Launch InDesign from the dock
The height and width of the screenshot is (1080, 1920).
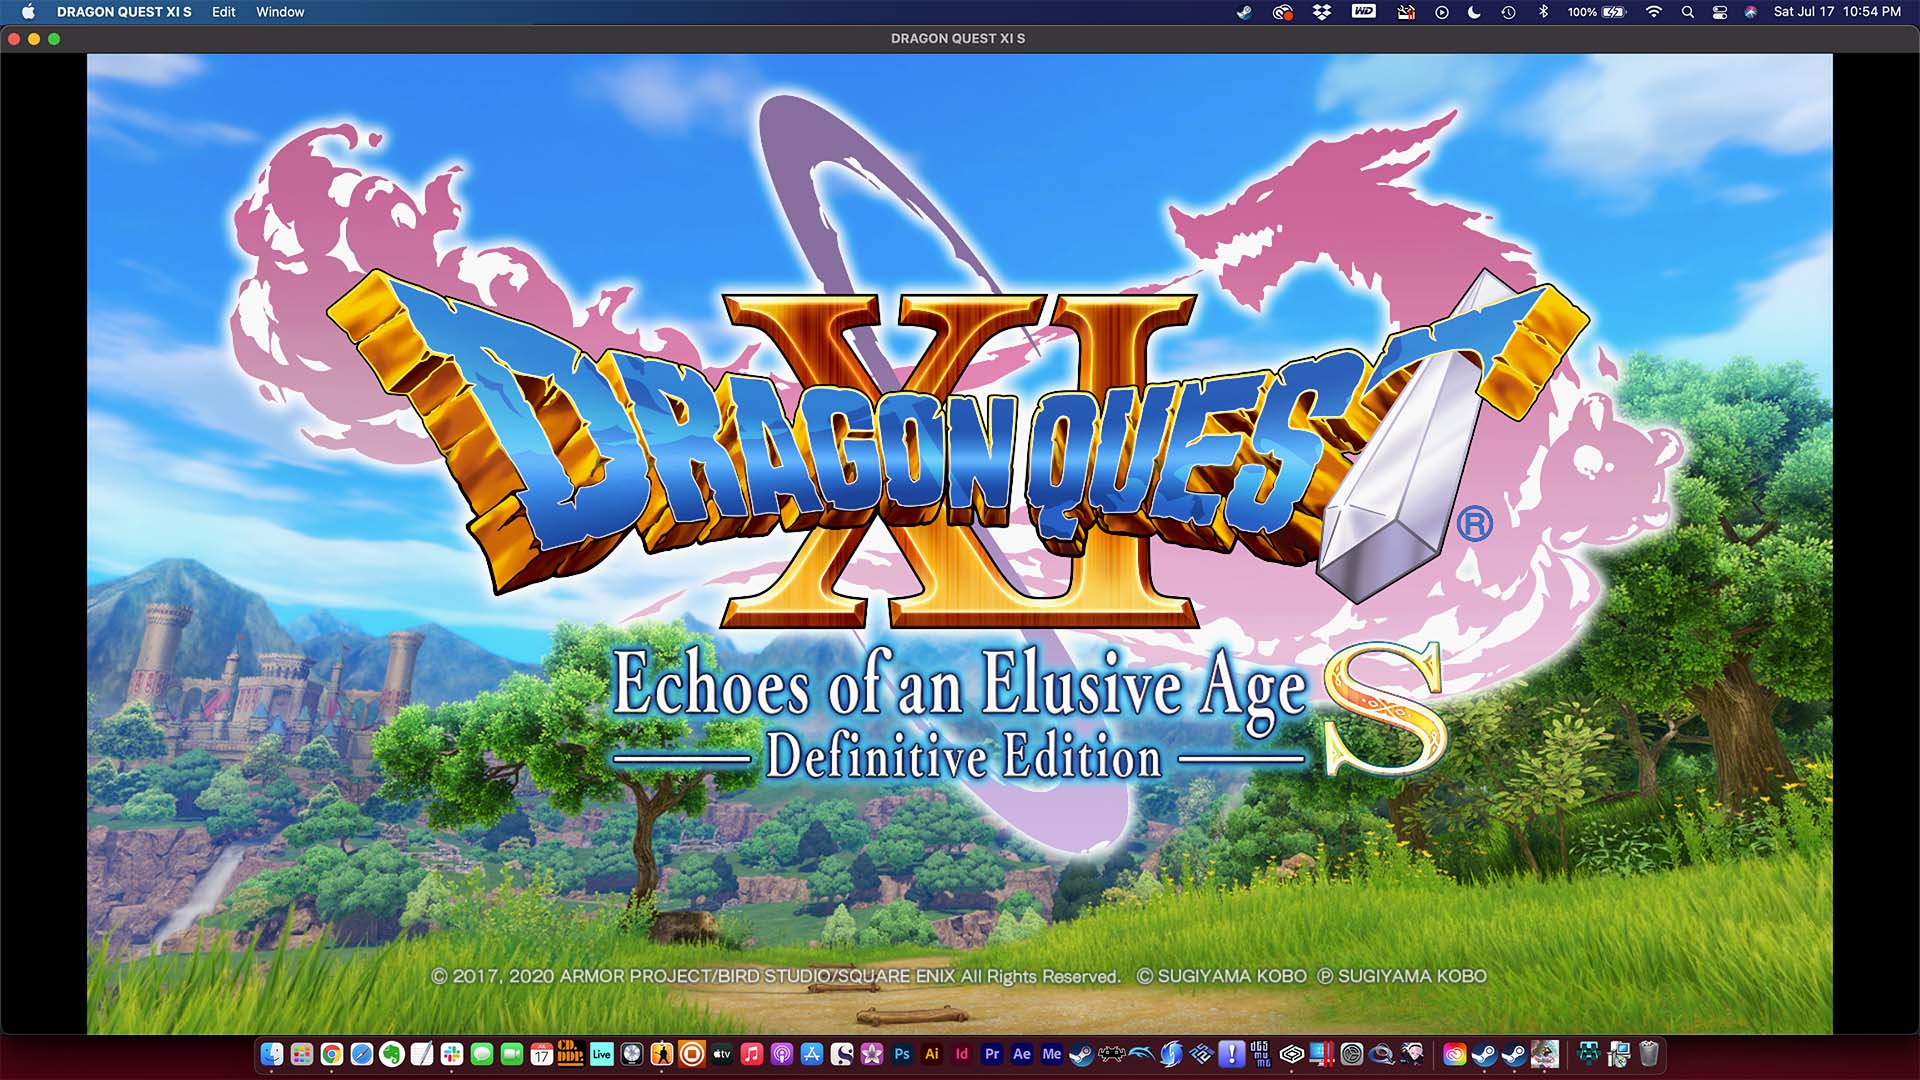961,1054
